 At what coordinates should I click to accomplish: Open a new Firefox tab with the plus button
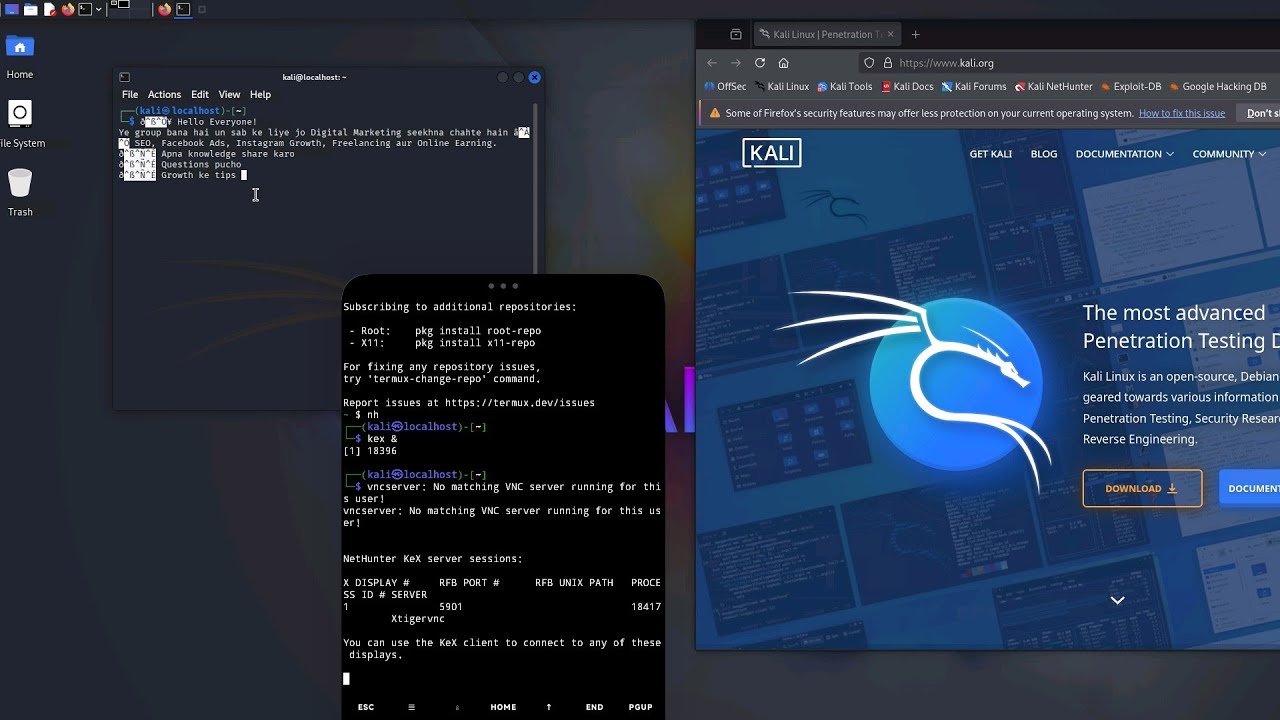[915, 34]
